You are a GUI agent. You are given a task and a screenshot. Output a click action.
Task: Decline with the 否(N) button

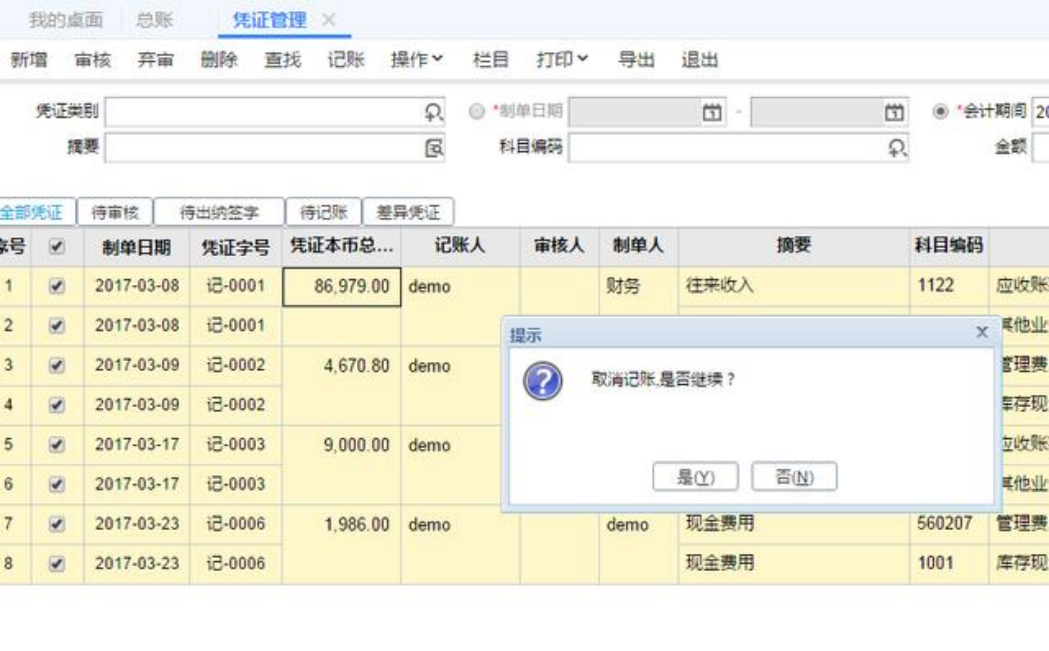[x=794, y=477]
